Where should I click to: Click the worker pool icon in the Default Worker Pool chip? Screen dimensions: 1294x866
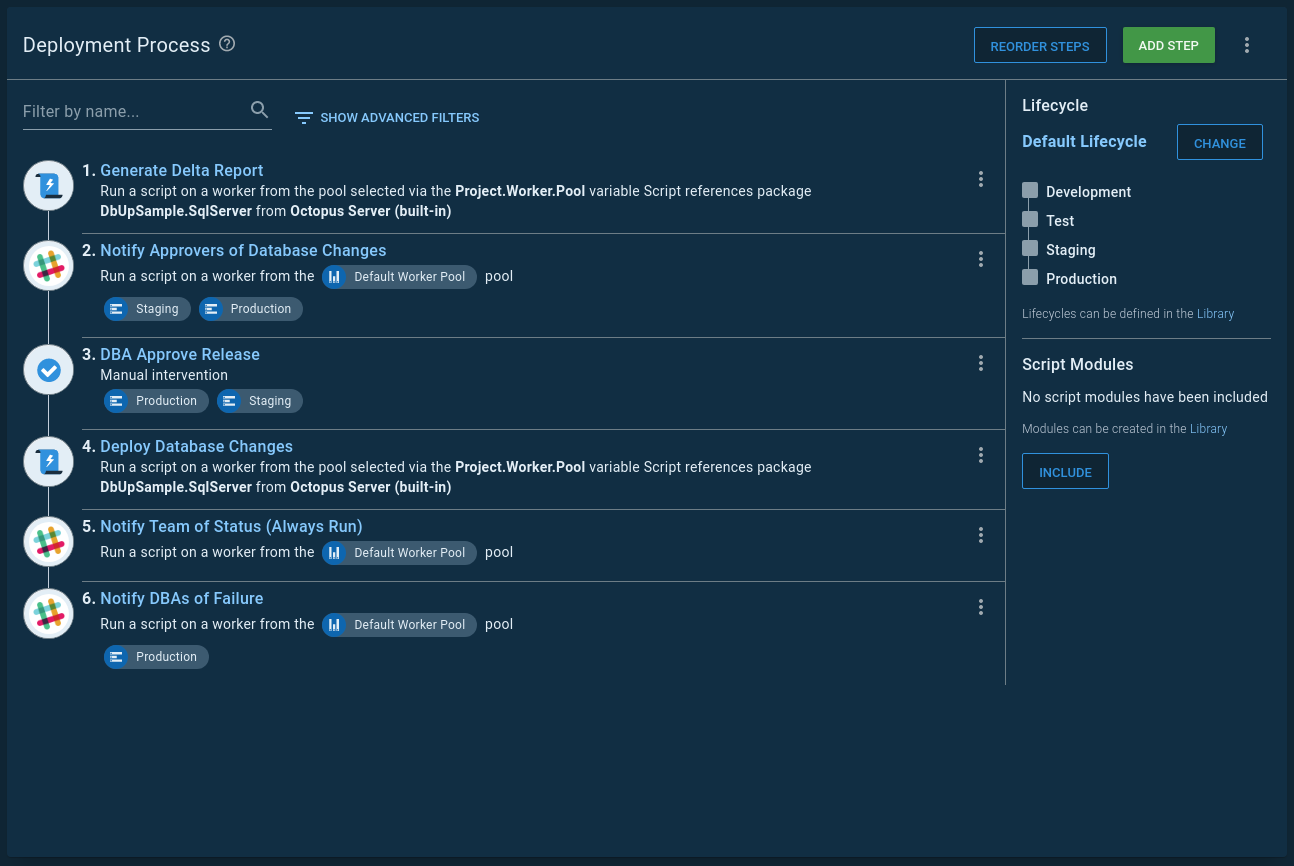[335, 276]
